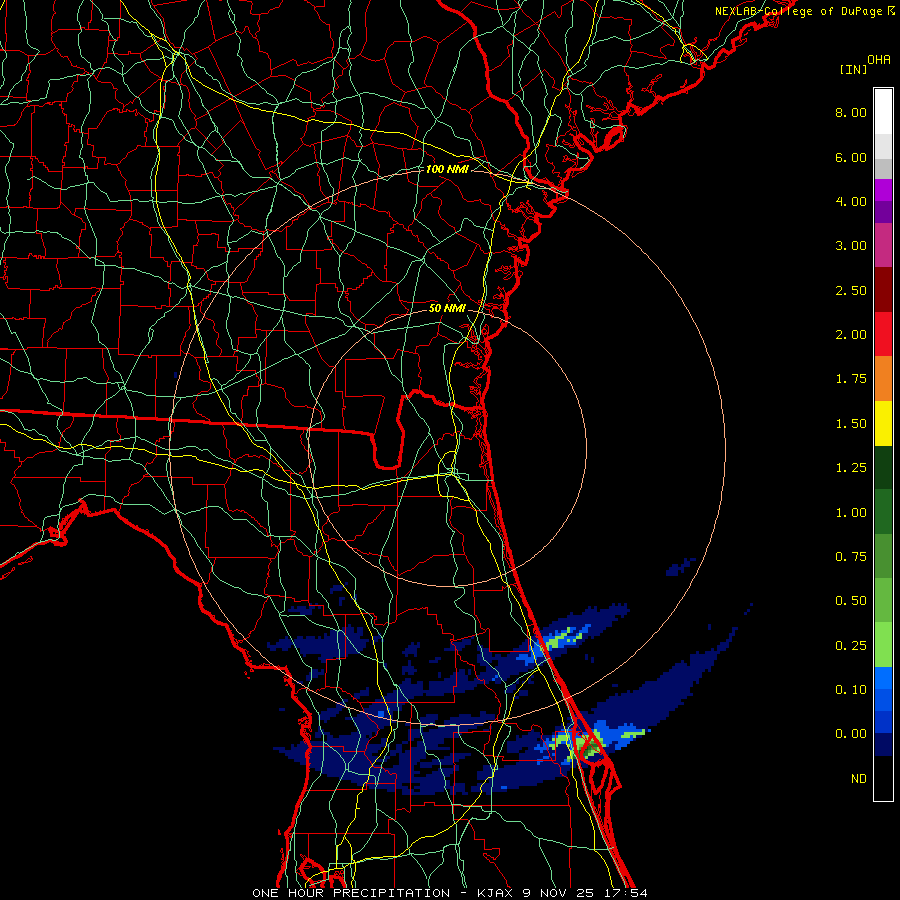Select the black ND swatch at scale bottom
Viewport: 900px width, 900px height.
883,778
